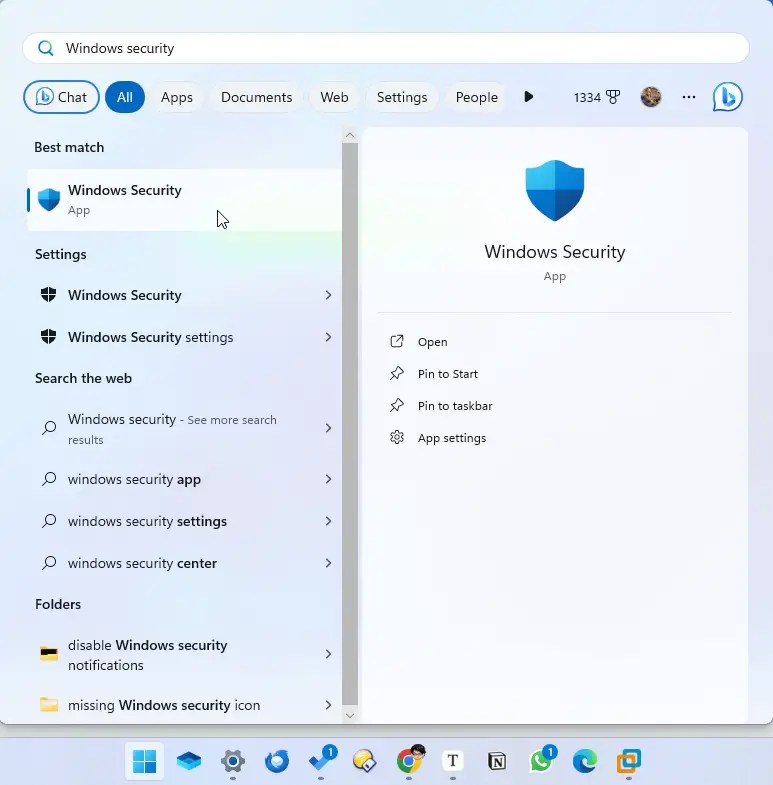
Task: Click the search magnifier icon in search box
Action: tap(46, 48)
